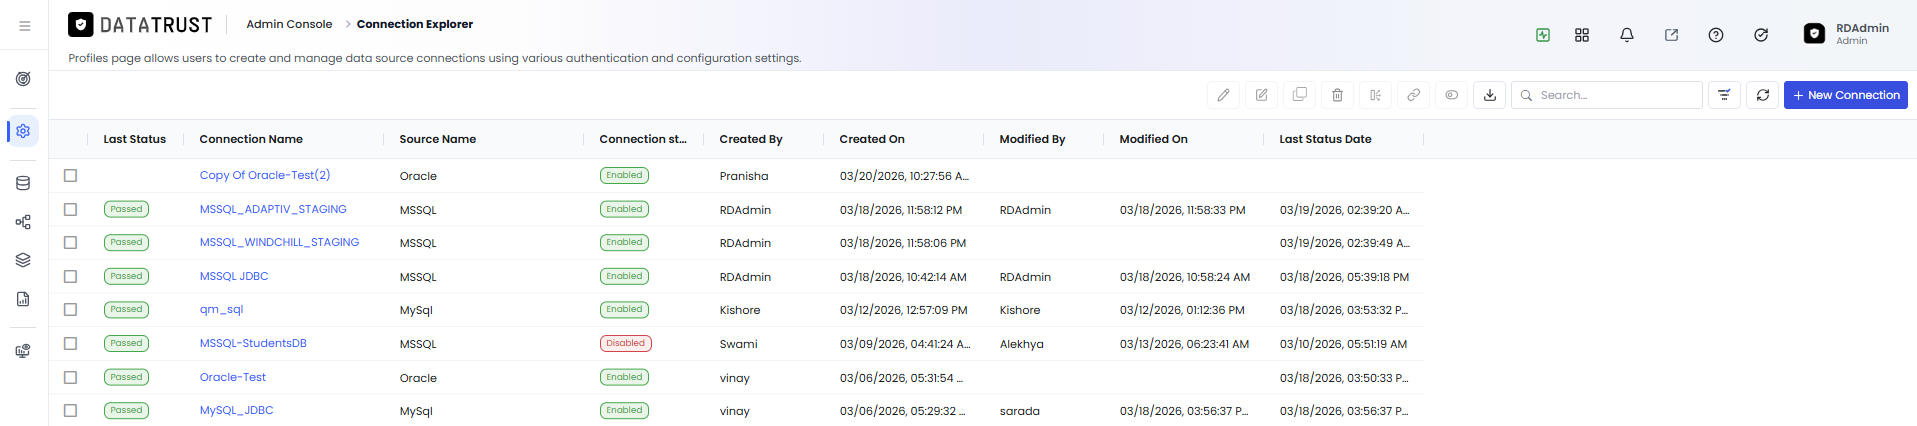
Task: Click the DataTrust shield logo
Action: (81, 25)
